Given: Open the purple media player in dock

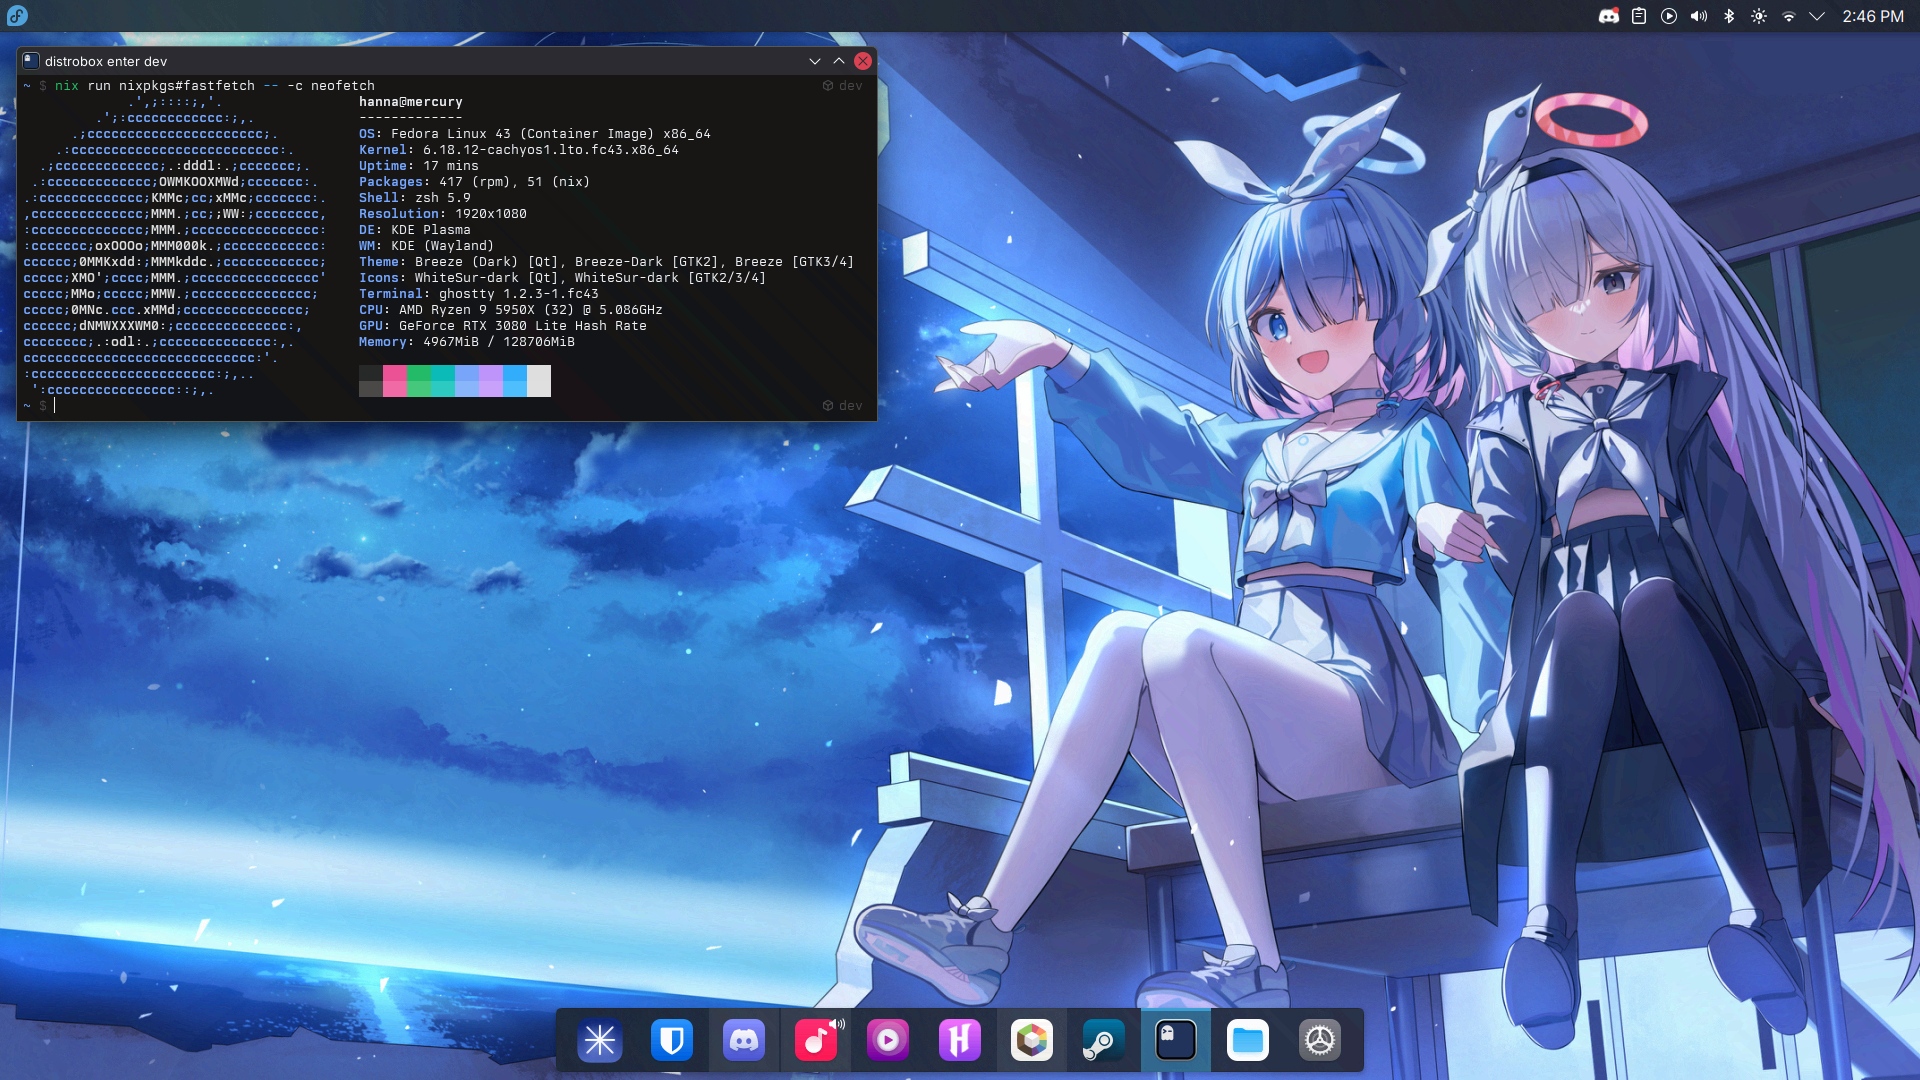Looking at the screenshot, I should click(x=888, y=1040).
